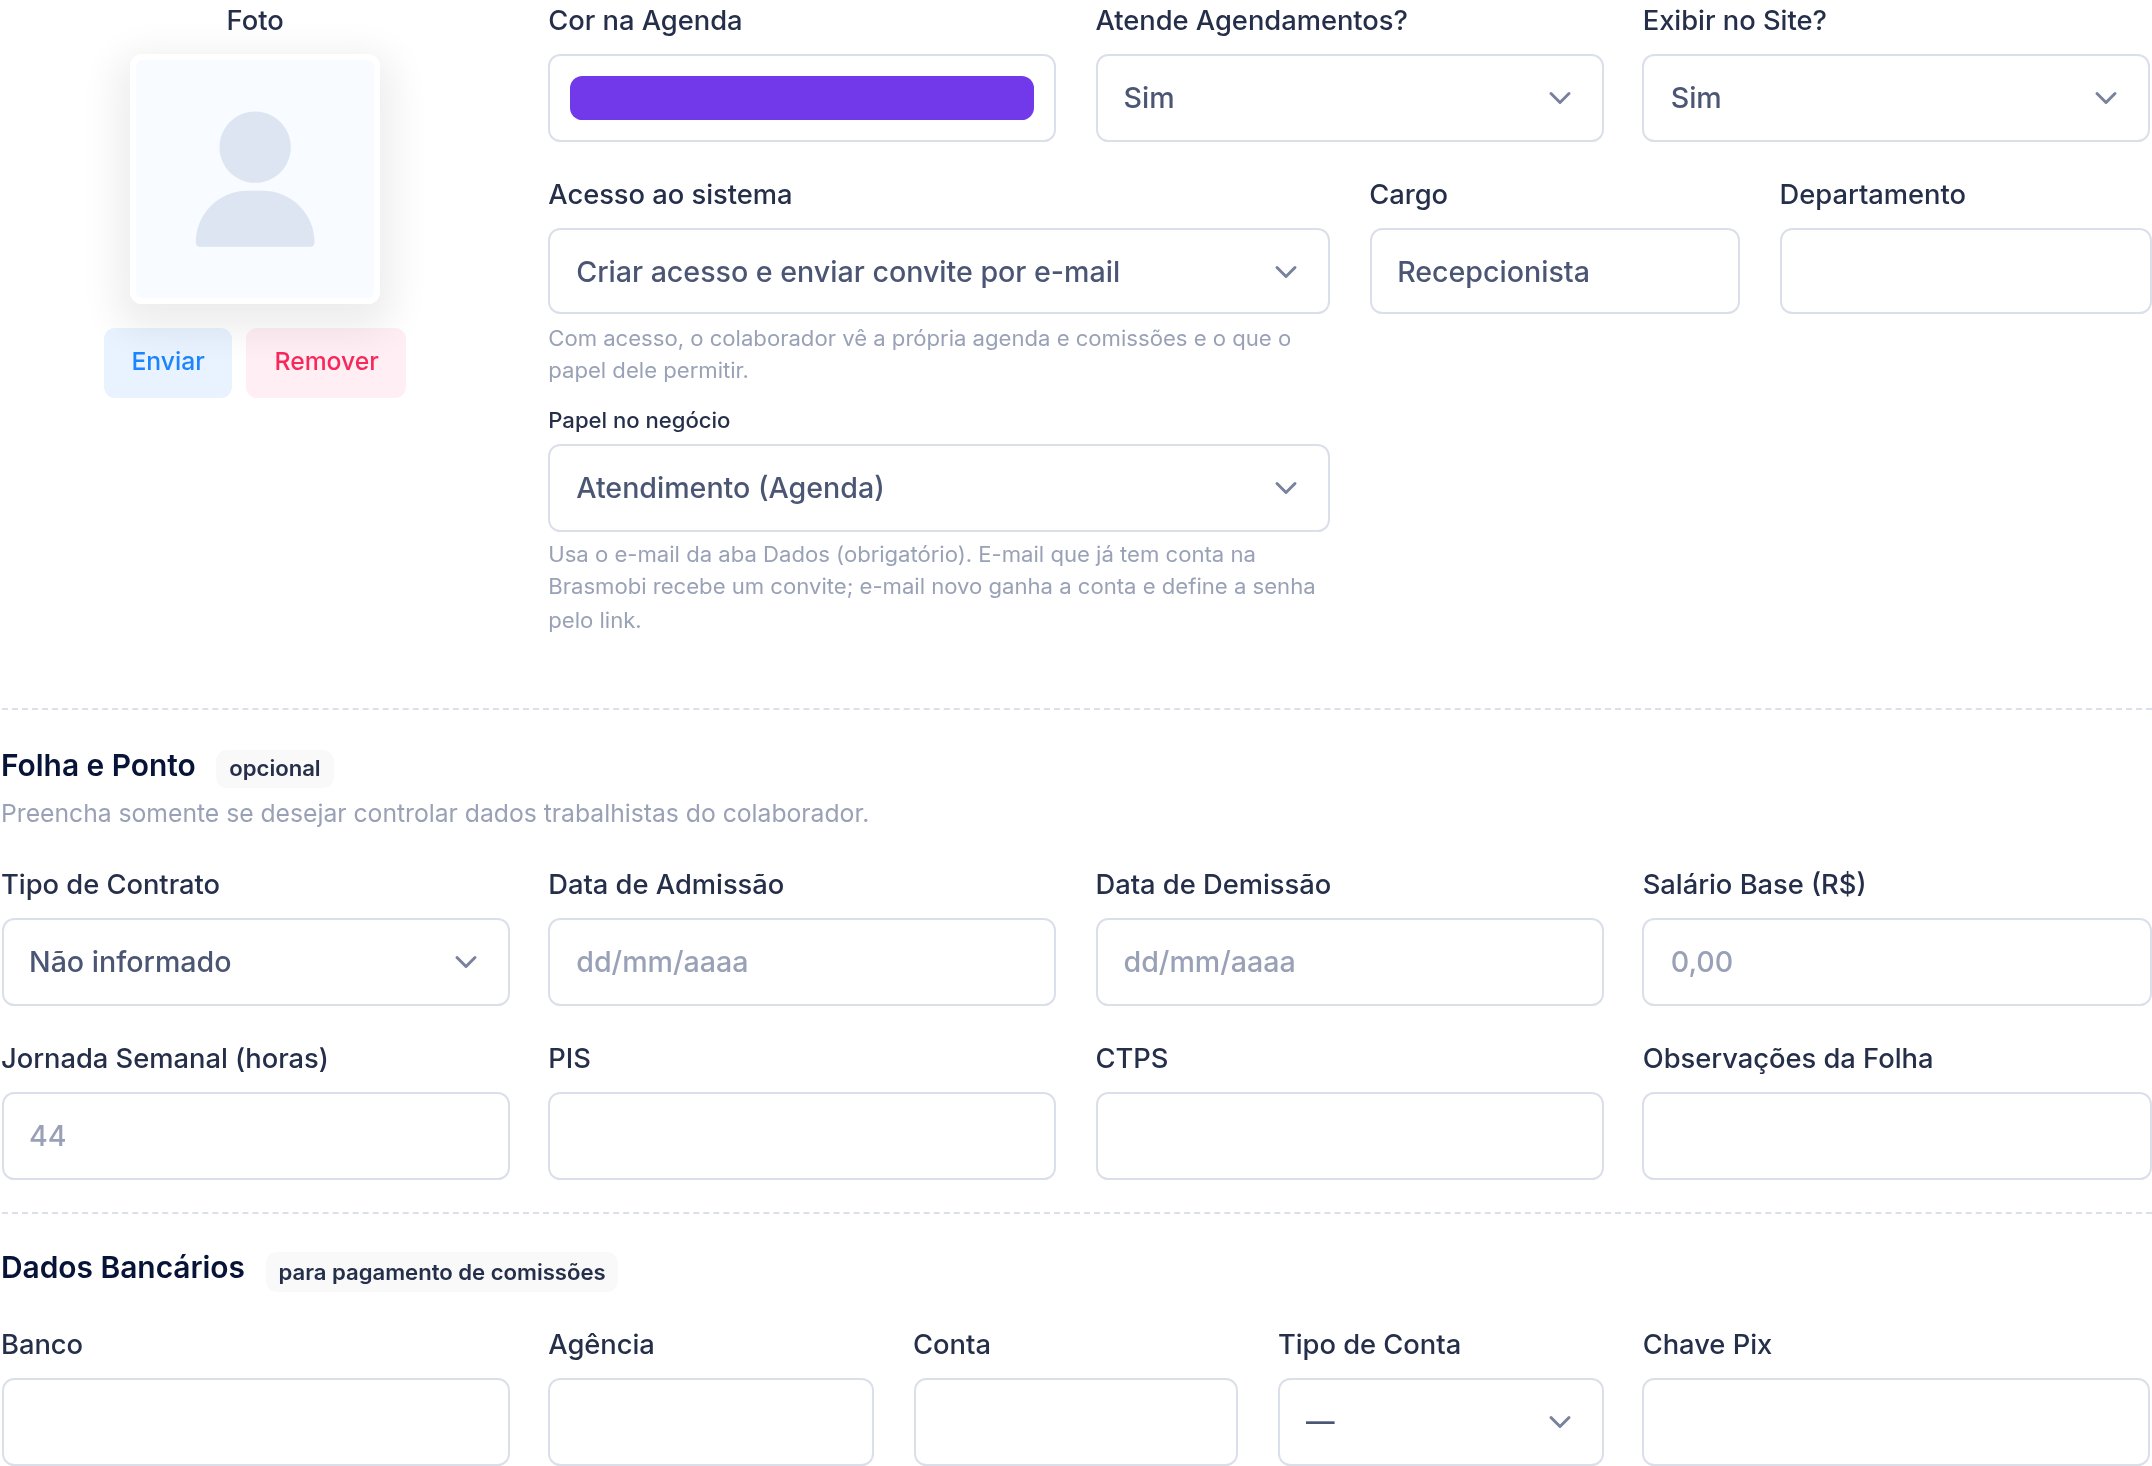2152x1466 pixels.
Task: Click the Conta input field
Action: click(1076, 1422)
